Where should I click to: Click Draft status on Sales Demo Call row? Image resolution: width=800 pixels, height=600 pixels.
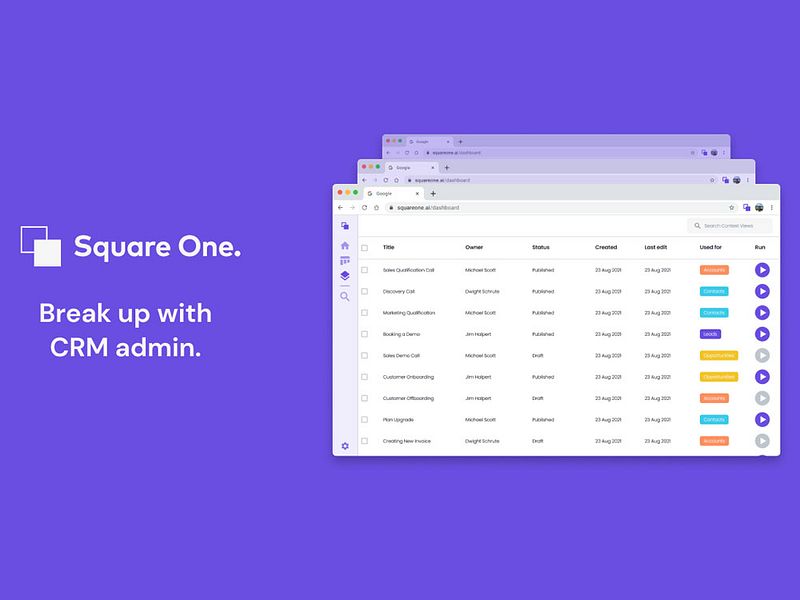[538, 356]
